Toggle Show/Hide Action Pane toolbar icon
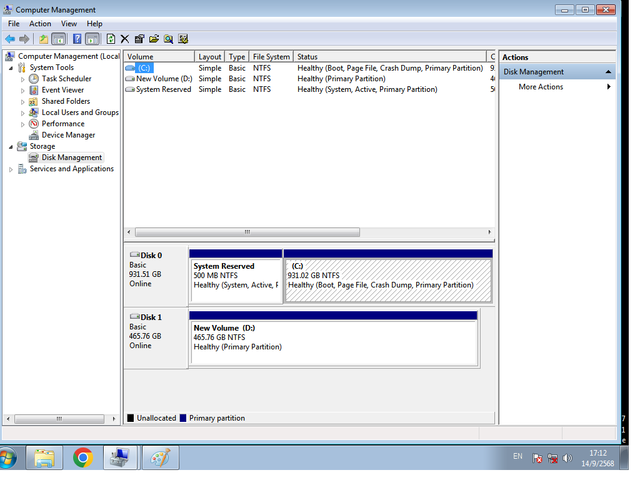The image size is (640, 480). point(92,40)
